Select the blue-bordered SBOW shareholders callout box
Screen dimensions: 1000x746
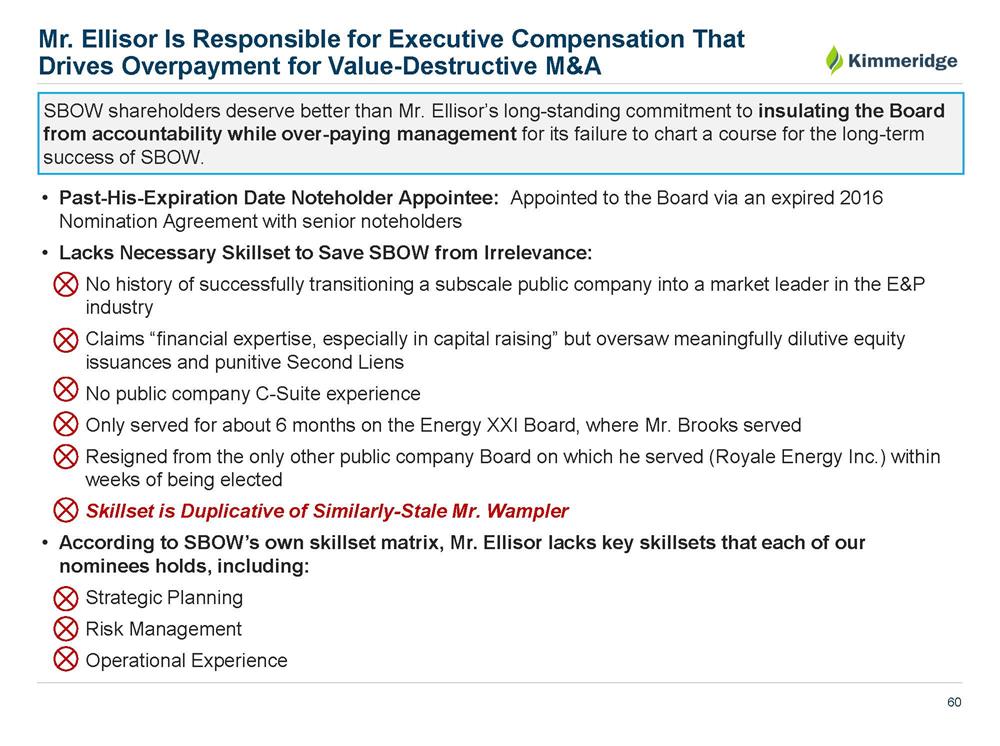point(500,133)
